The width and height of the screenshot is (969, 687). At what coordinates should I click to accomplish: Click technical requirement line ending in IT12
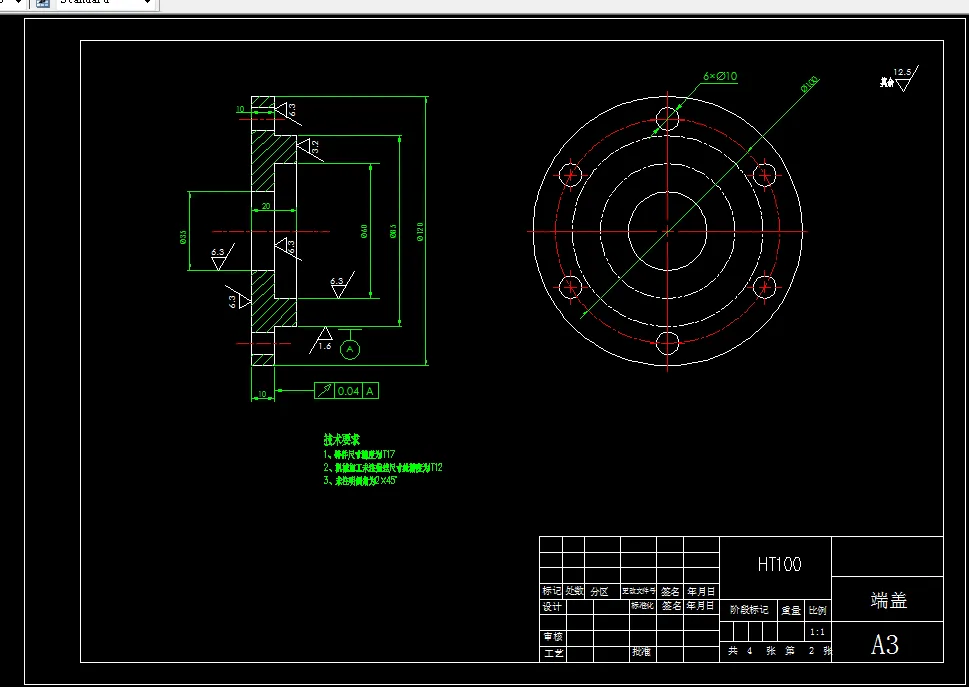[x=383, y=468]
